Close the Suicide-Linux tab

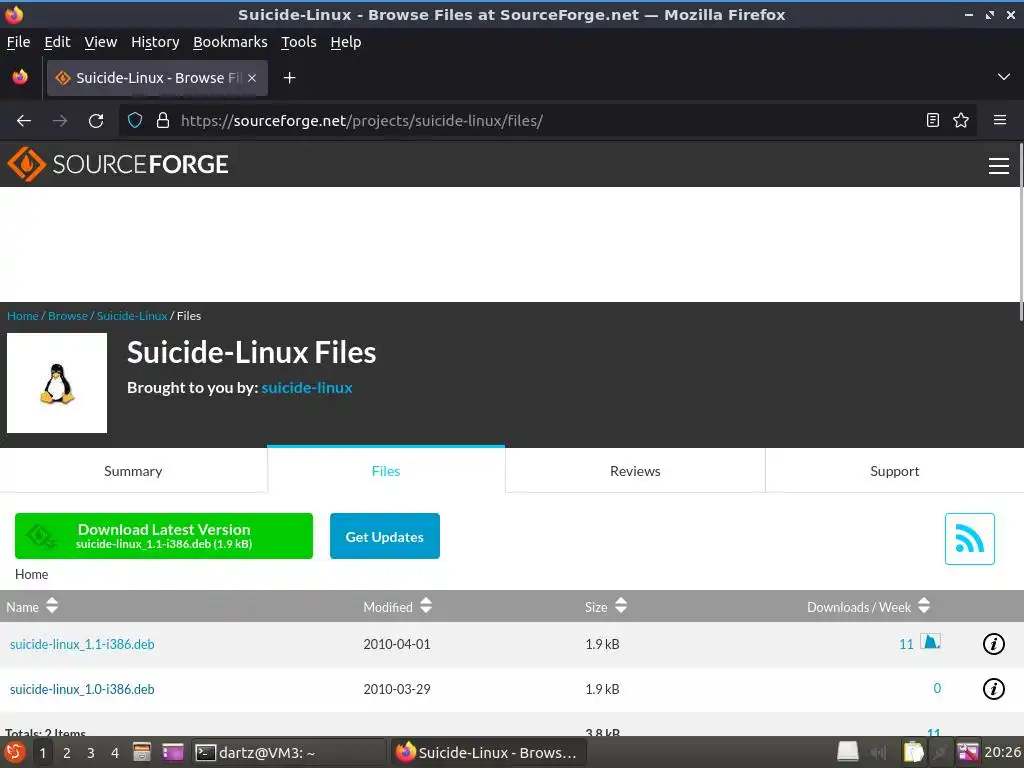coord(252,78)
